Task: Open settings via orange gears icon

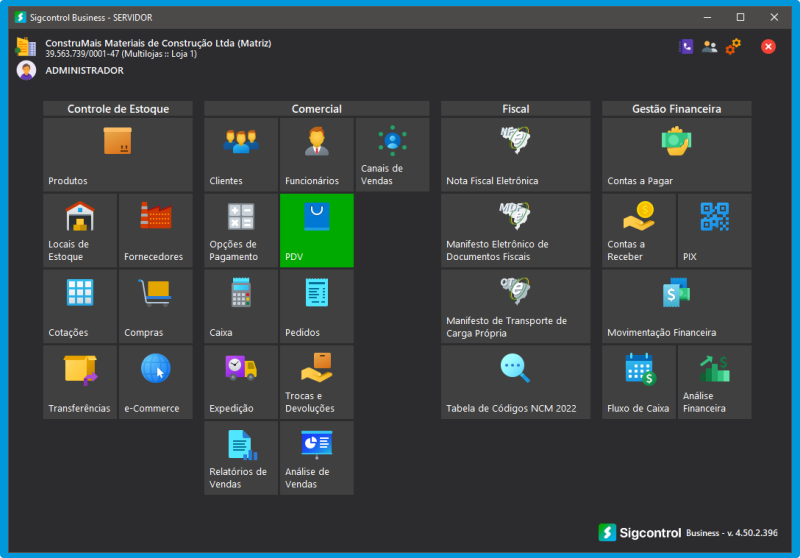Action: [x=733, y=46]
